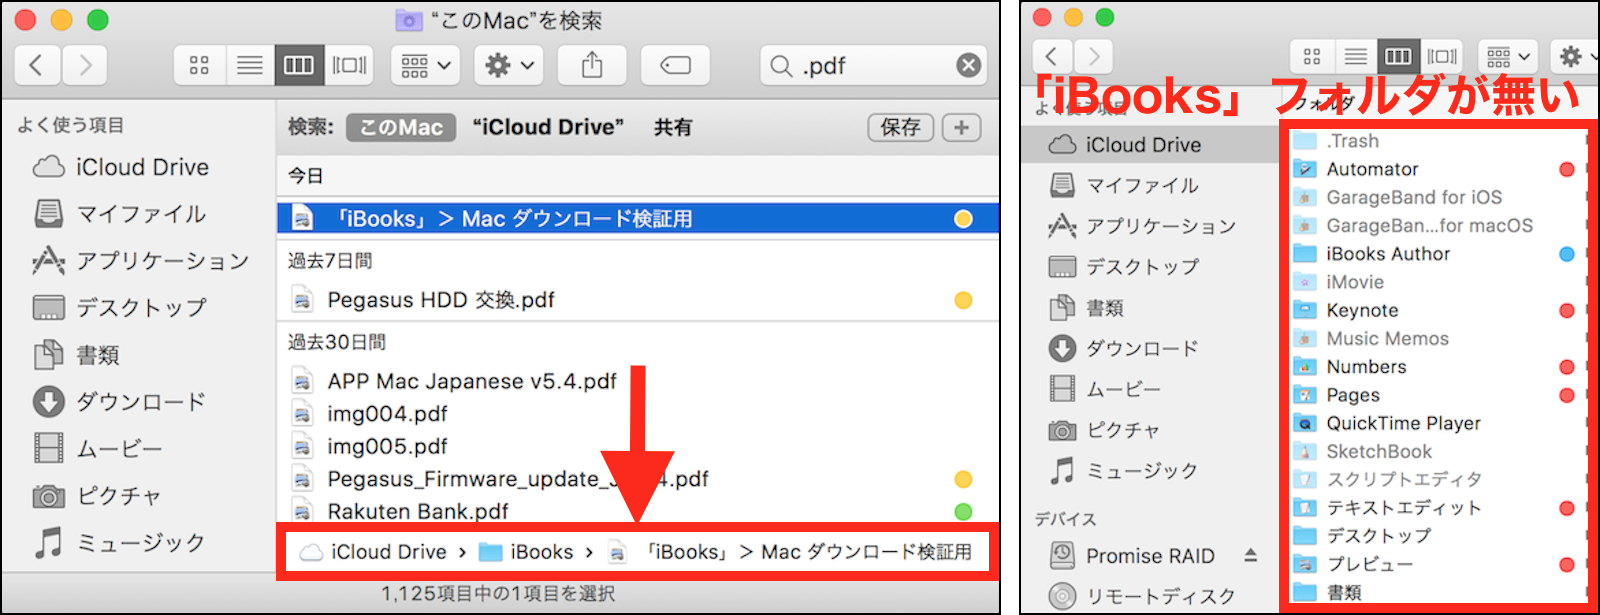
Task: Open arrange-by dropdown in left Finder window
Action: click(425, 66)
